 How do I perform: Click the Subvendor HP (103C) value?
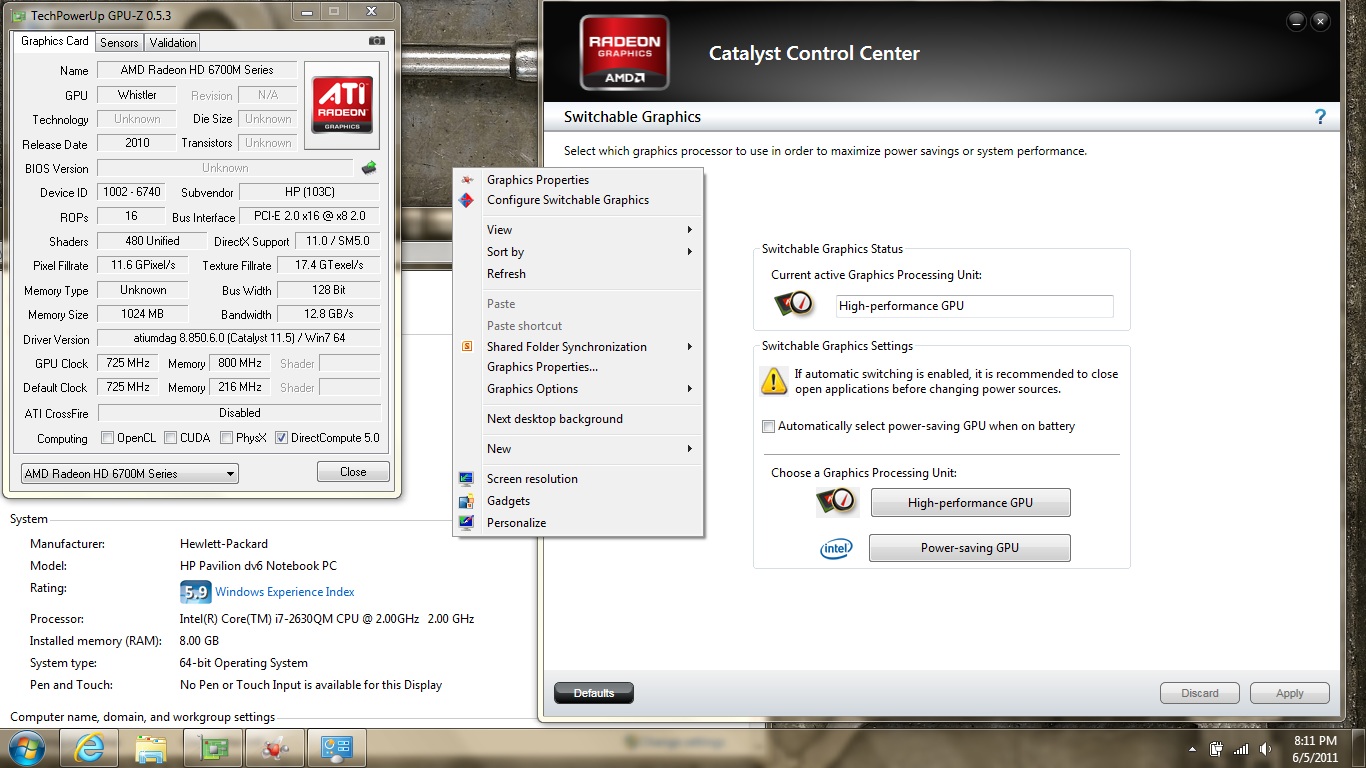[309, 192]
